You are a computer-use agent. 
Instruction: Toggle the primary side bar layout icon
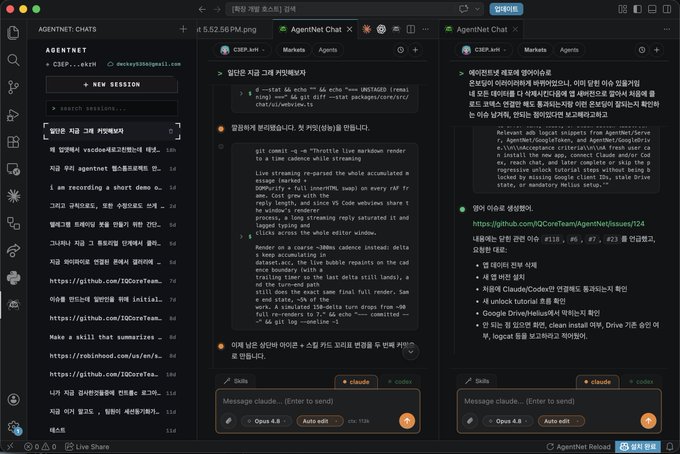637,9
